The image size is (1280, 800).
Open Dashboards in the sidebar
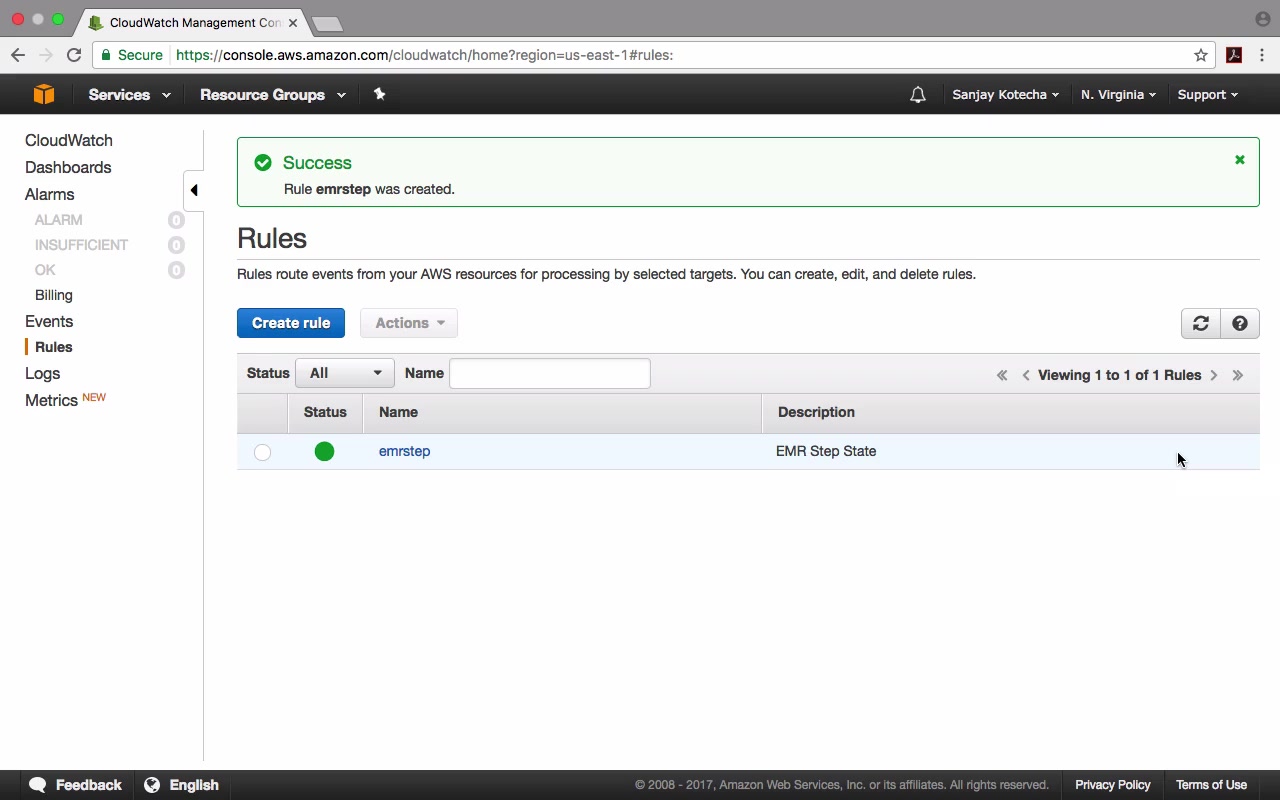[x=68, y=167]
